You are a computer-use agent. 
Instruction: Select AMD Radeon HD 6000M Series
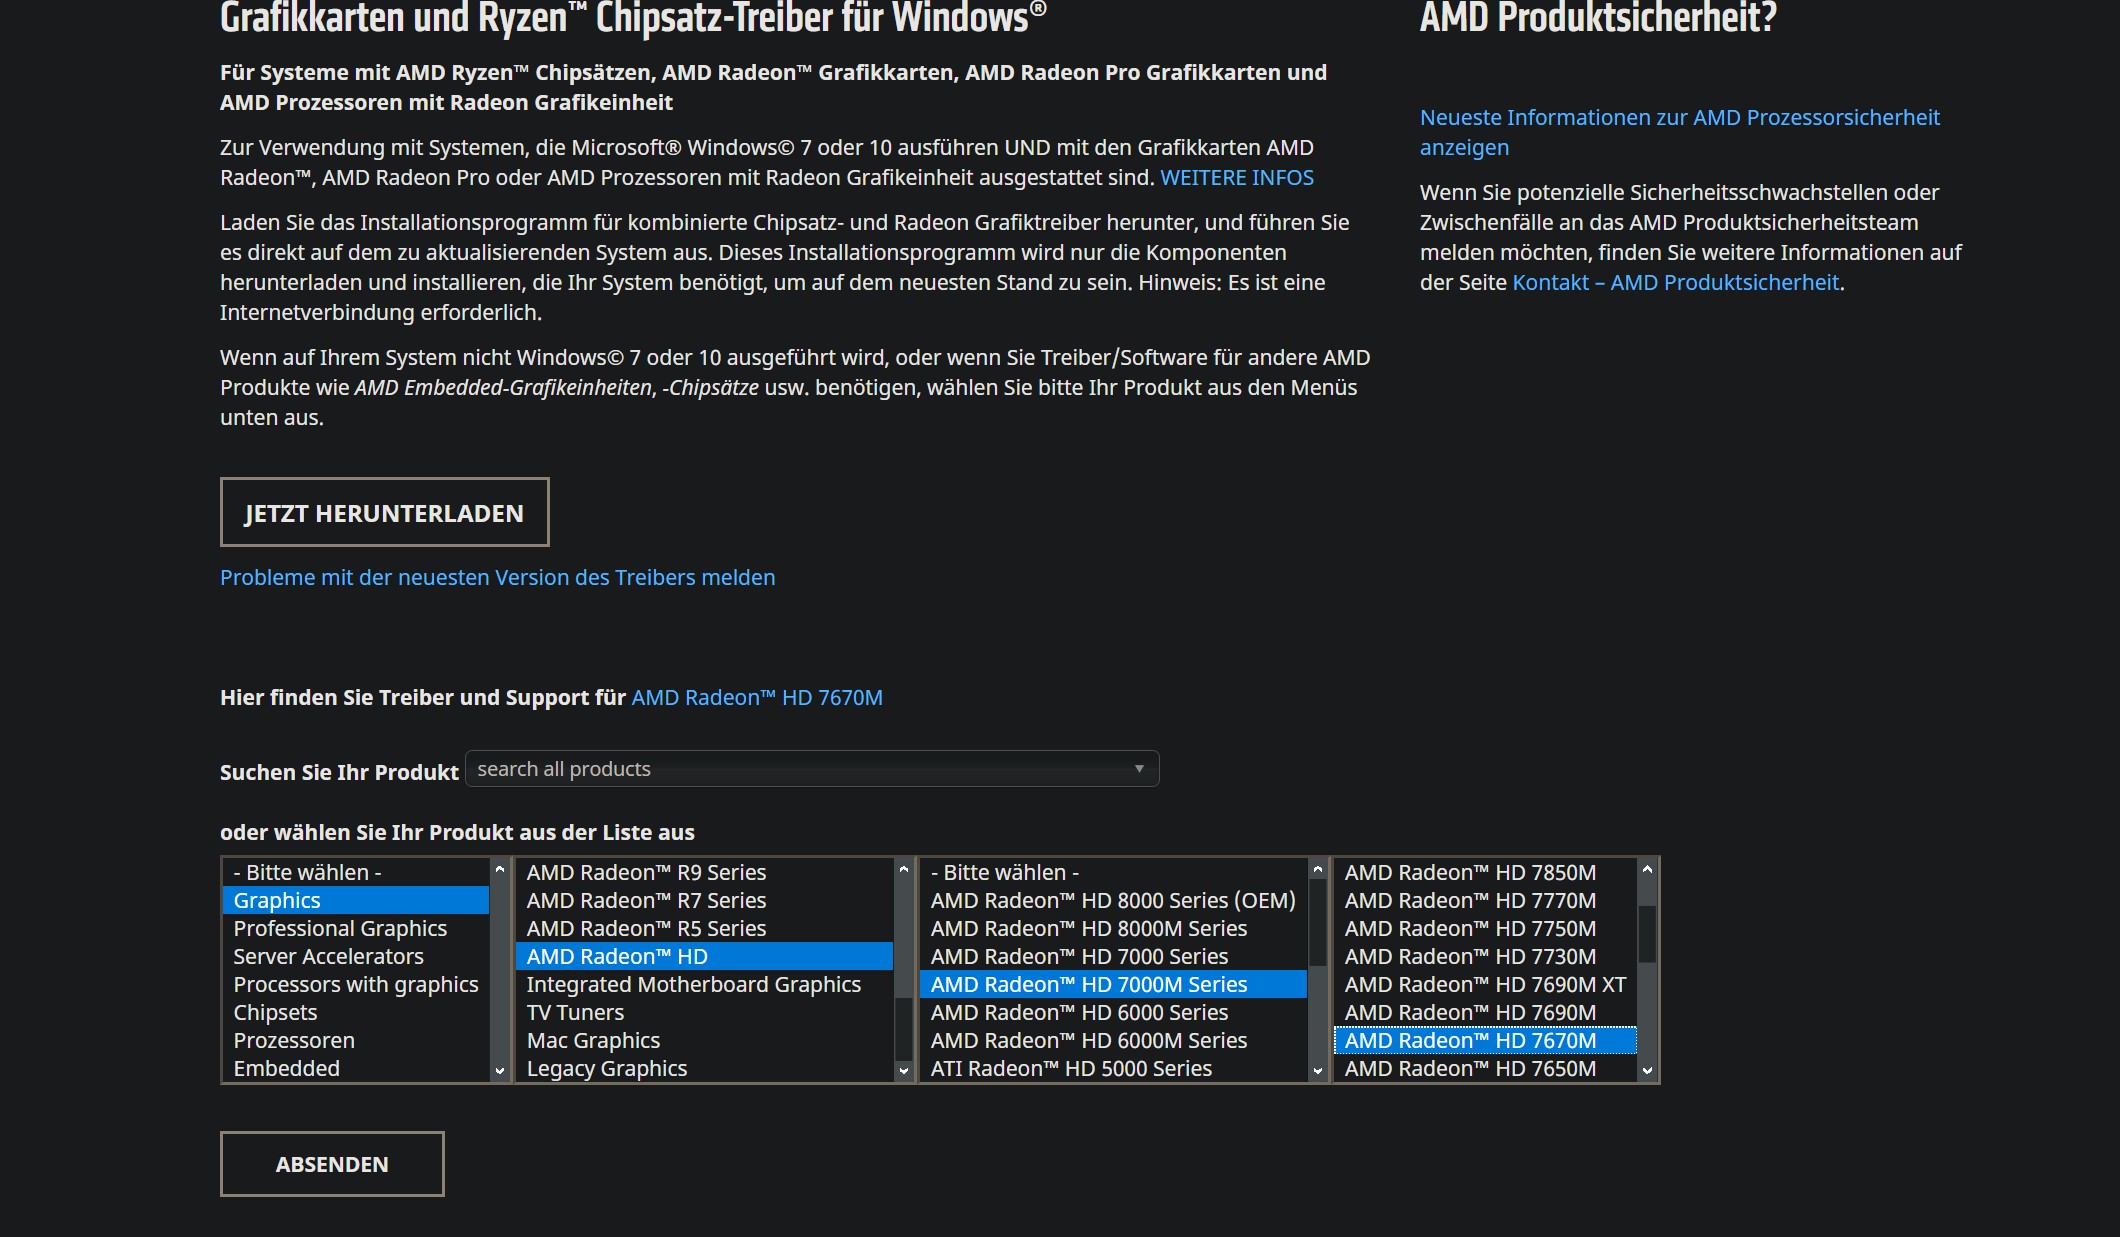click(1088, 1040)
